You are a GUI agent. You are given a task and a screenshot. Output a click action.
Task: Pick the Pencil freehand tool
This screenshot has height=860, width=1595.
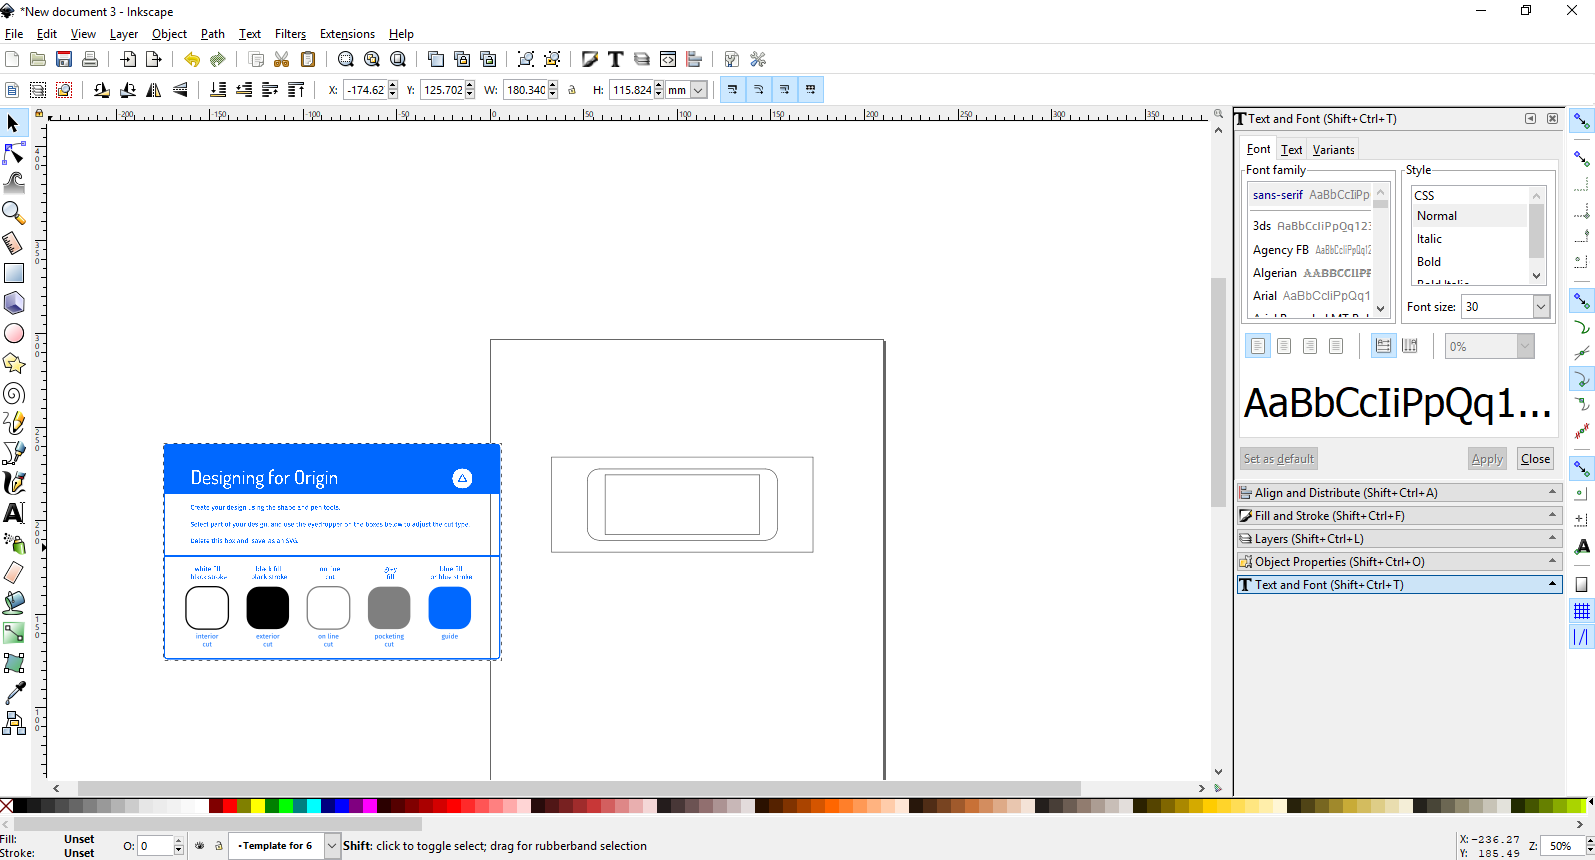[13, 423]
